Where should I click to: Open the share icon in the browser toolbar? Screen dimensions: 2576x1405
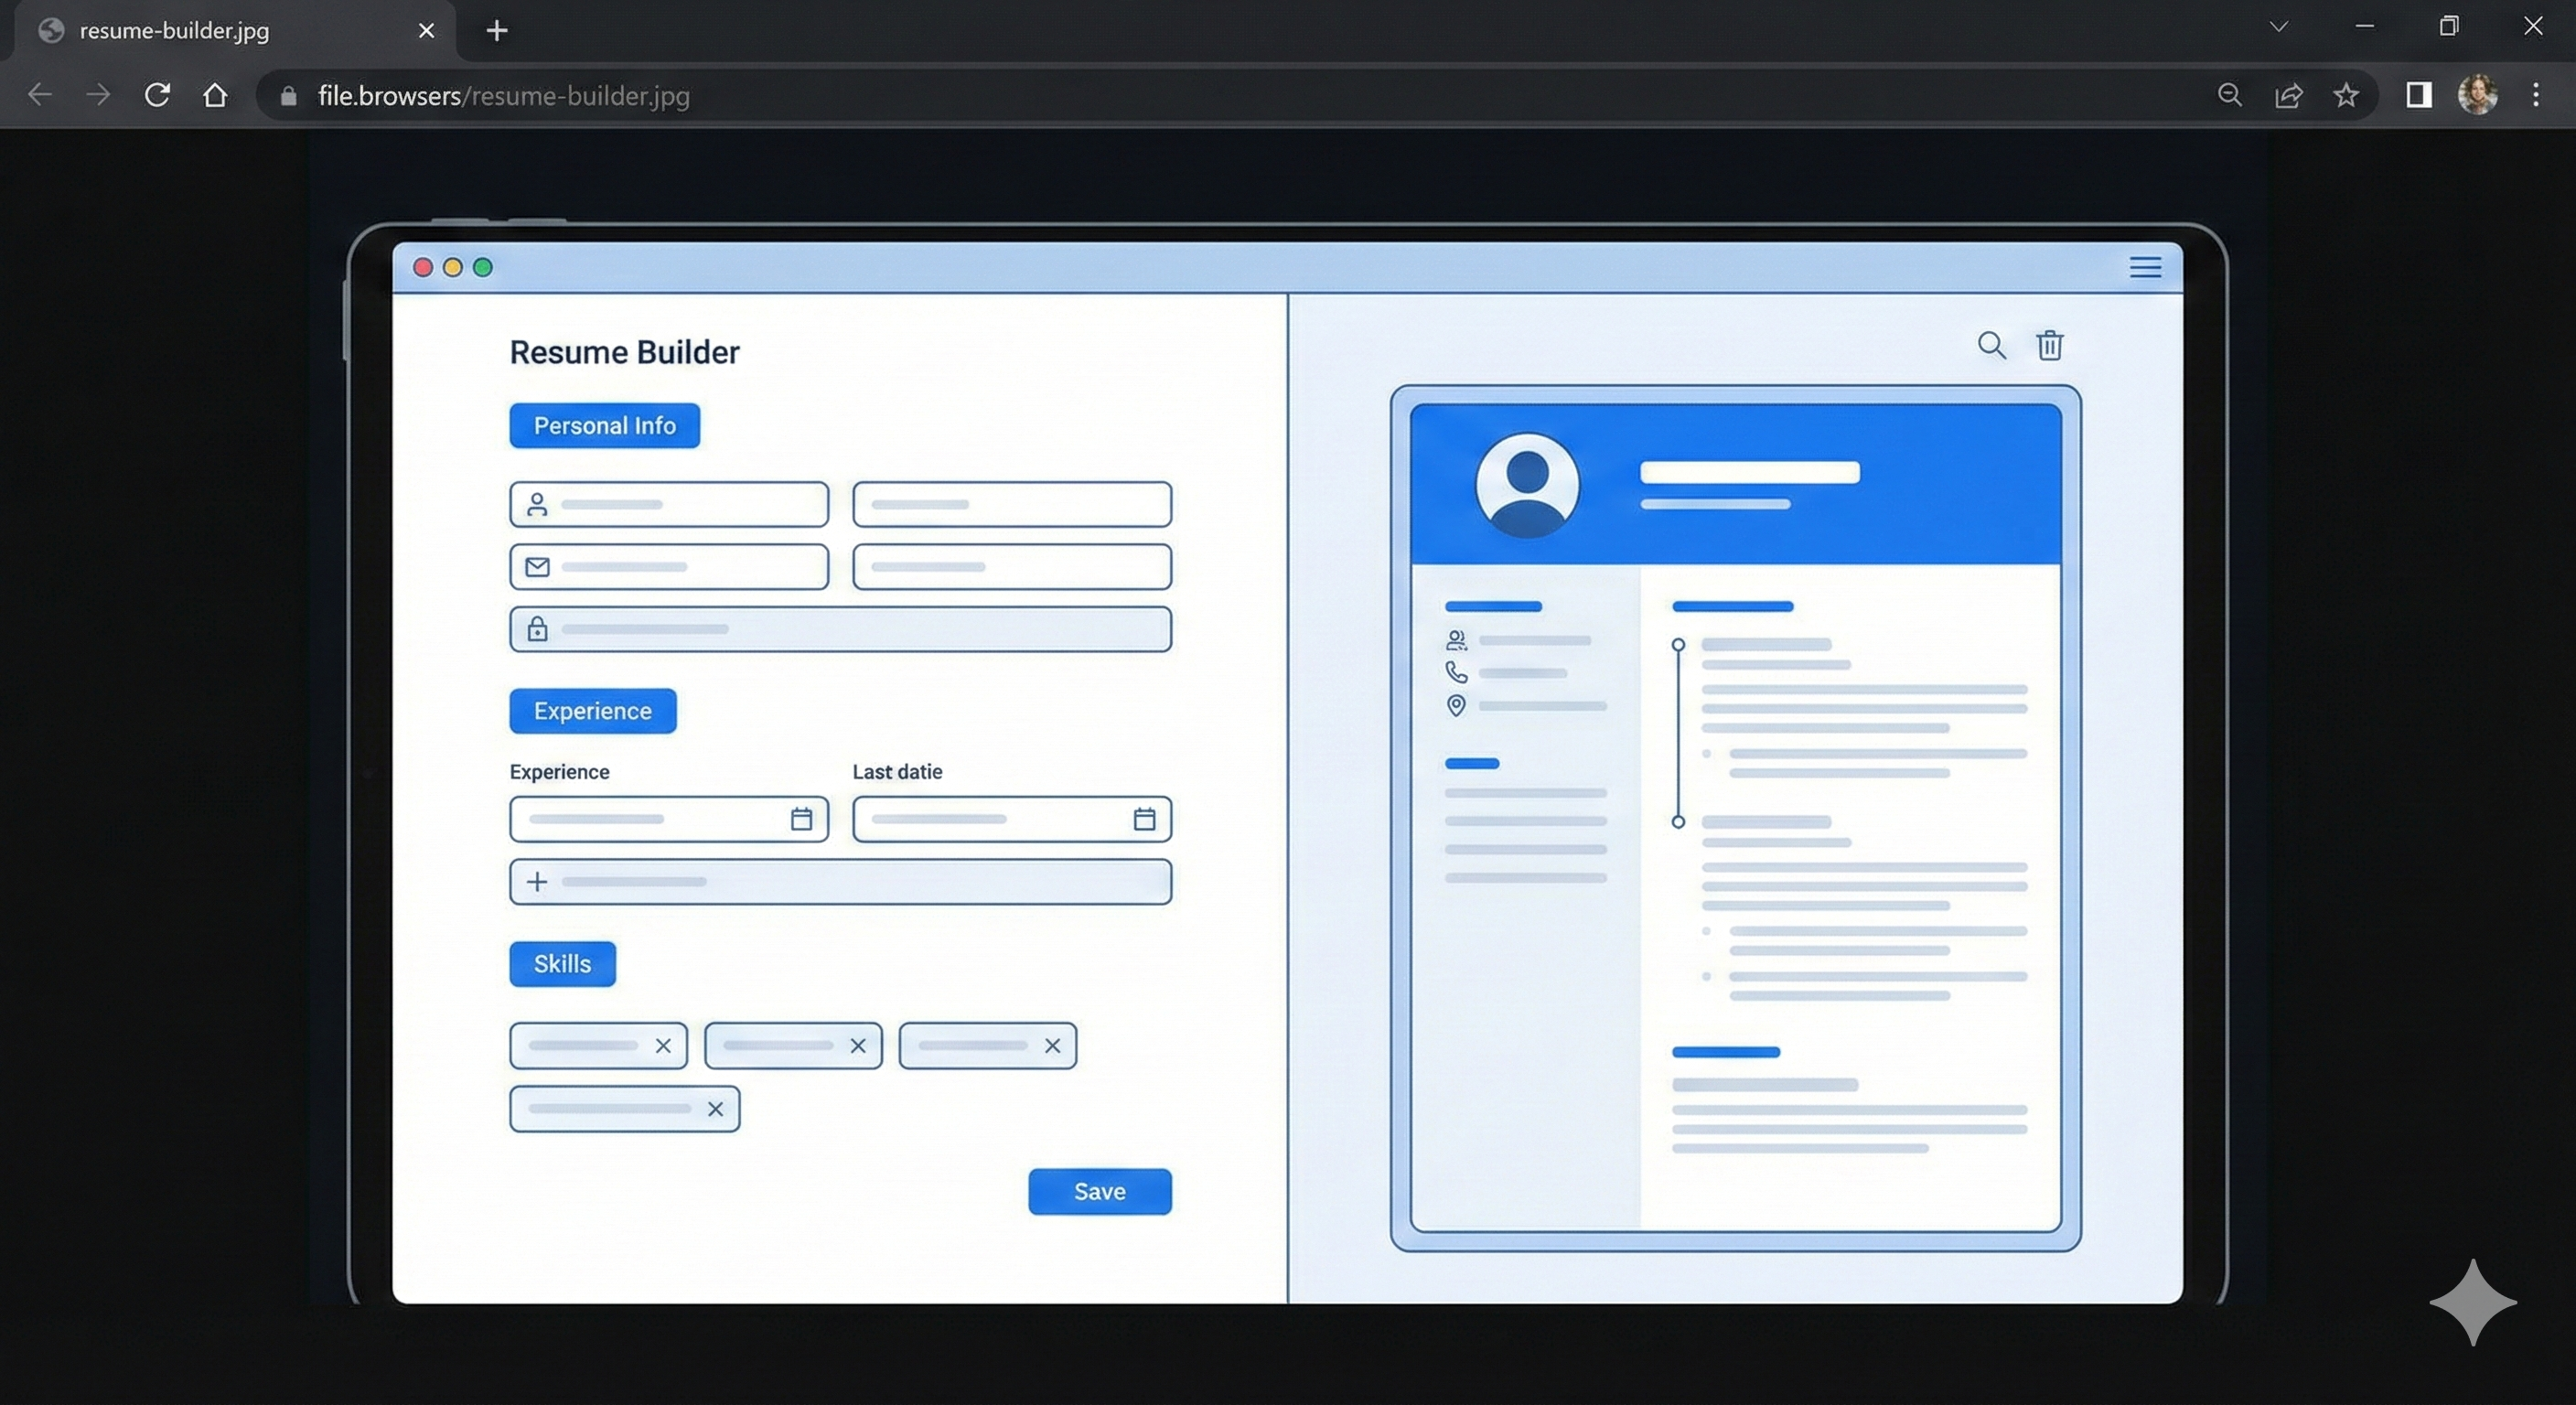[x=2290, y=95]
